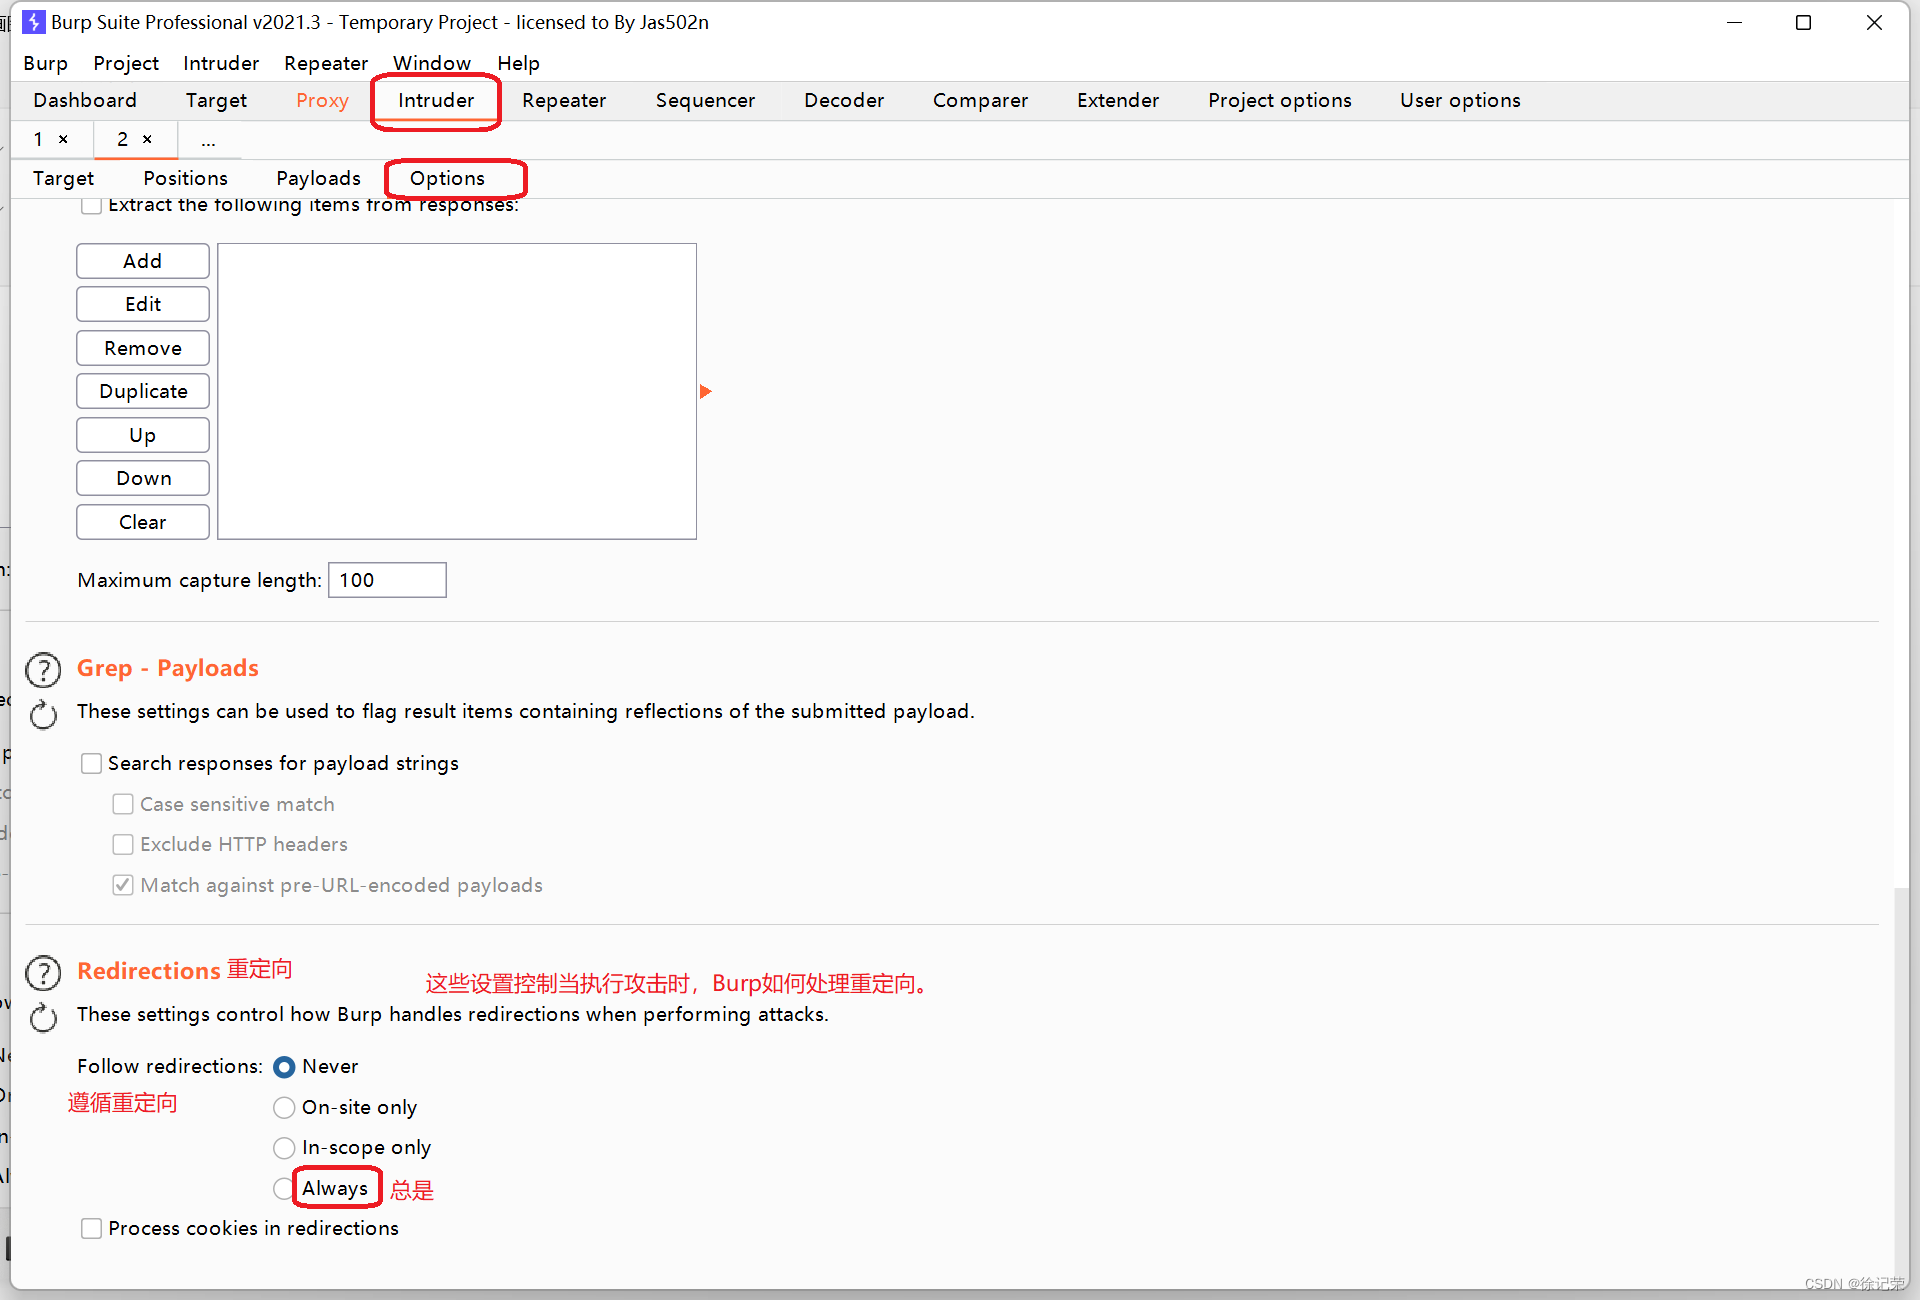Select Intruder attack tab 2
Screen dimensions: 1920x1300
tap(122, 139)
